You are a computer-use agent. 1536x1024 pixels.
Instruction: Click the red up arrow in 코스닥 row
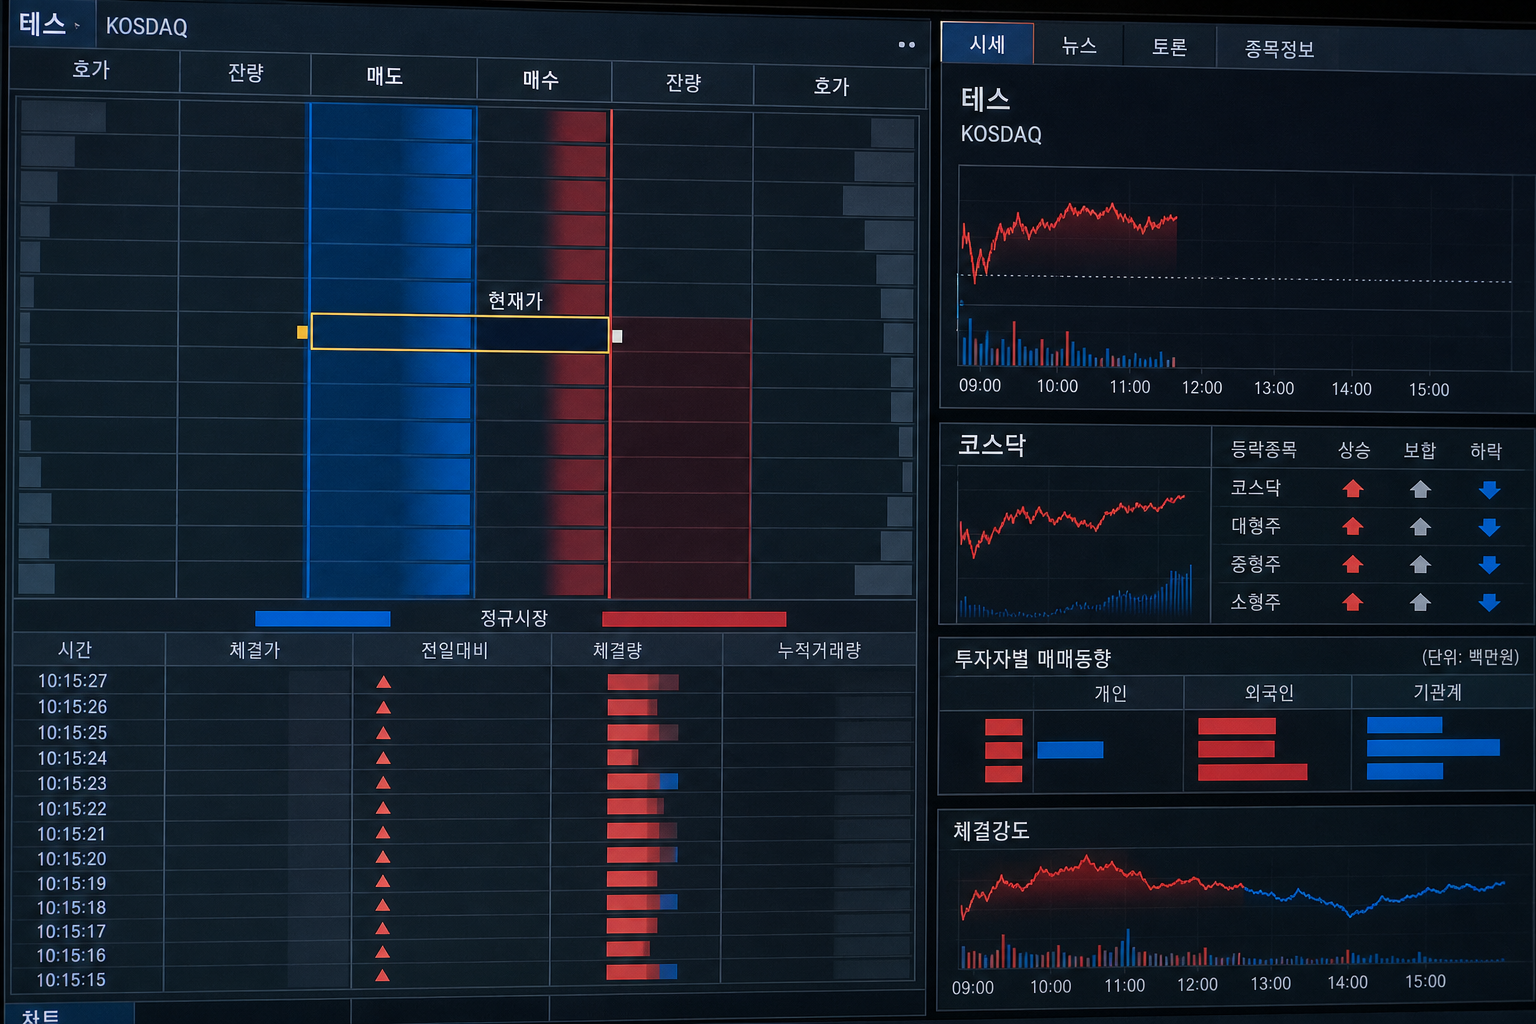tap(1353, 488)
